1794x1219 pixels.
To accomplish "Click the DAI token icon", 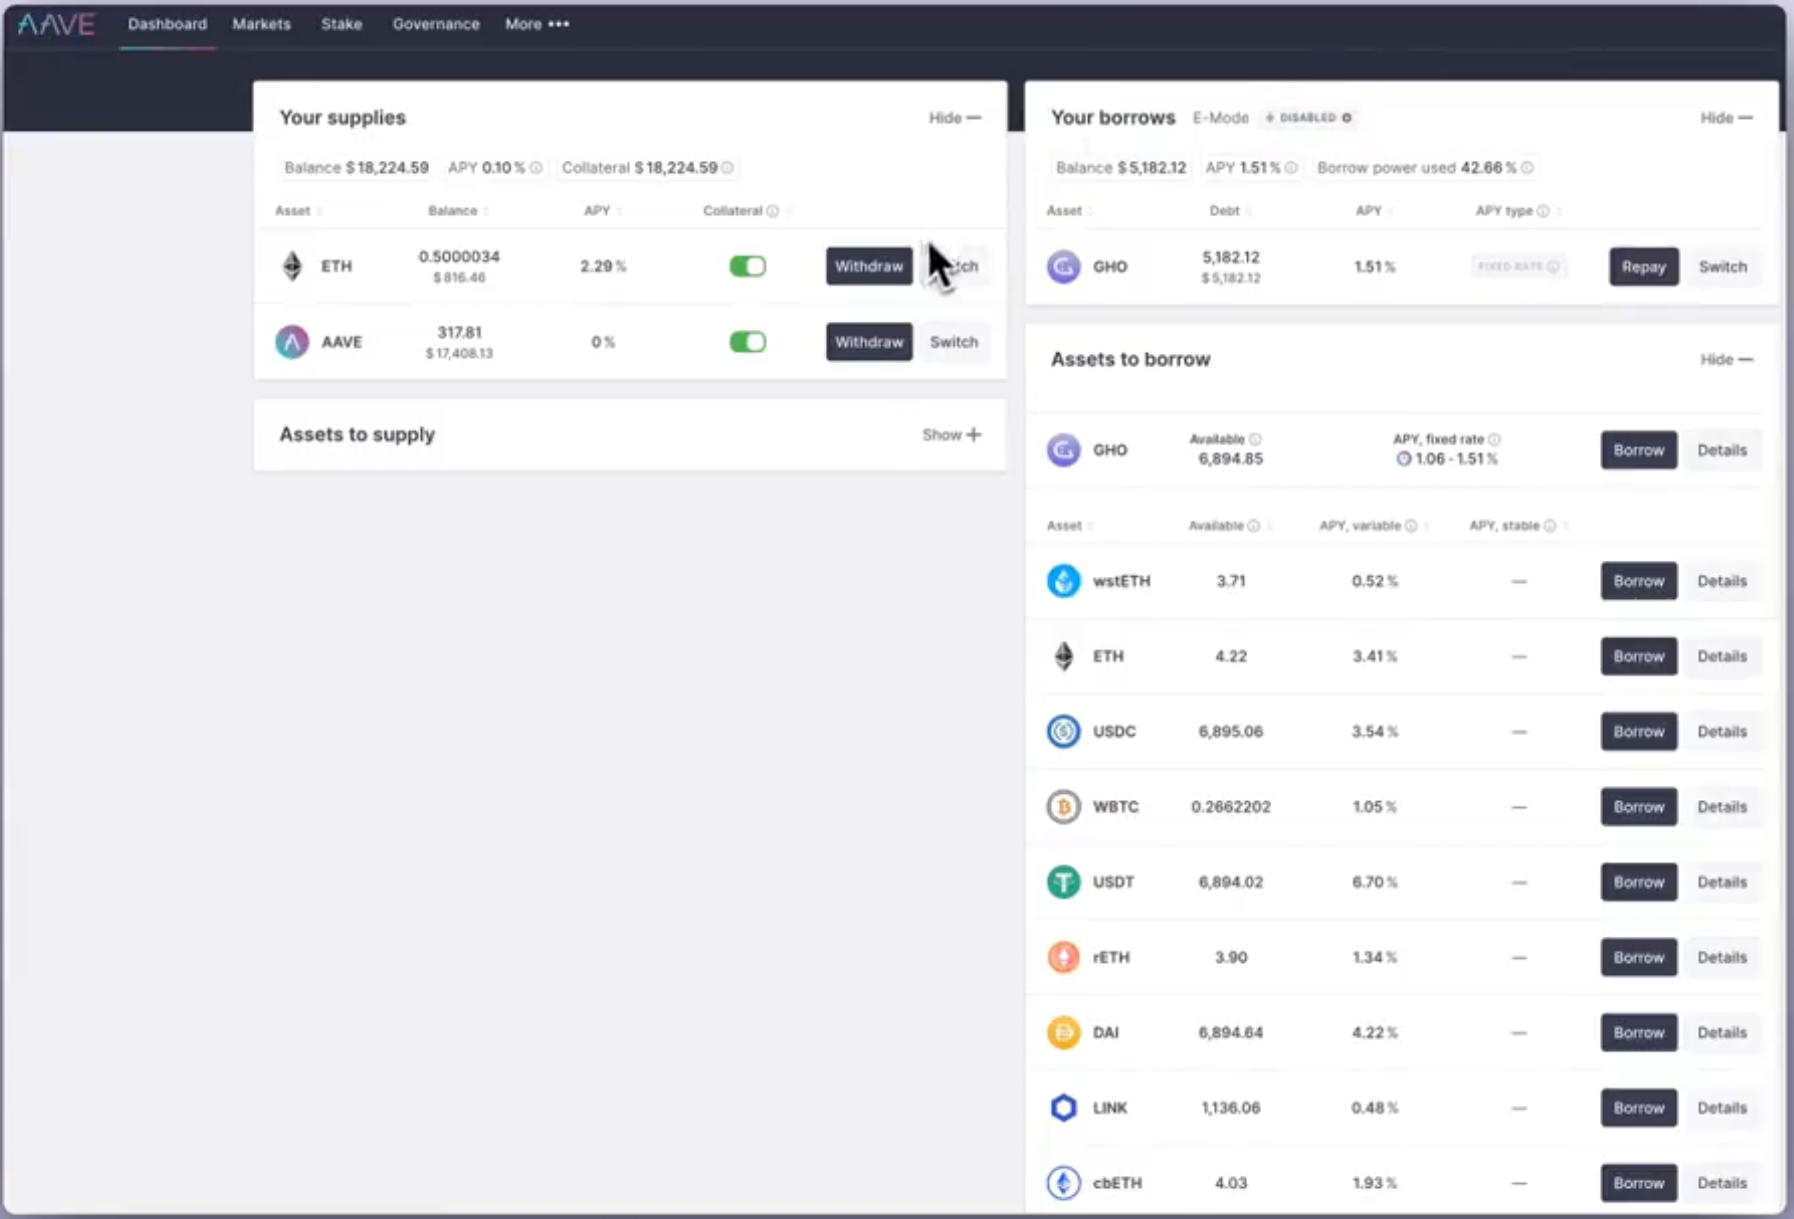I will pos(1063,1032).
